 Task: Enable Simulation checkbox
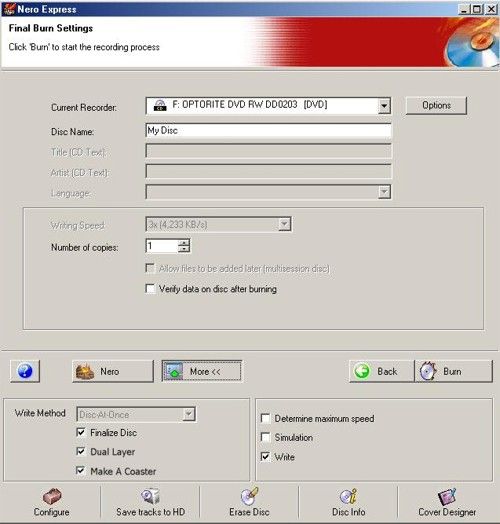coord(265,437)
